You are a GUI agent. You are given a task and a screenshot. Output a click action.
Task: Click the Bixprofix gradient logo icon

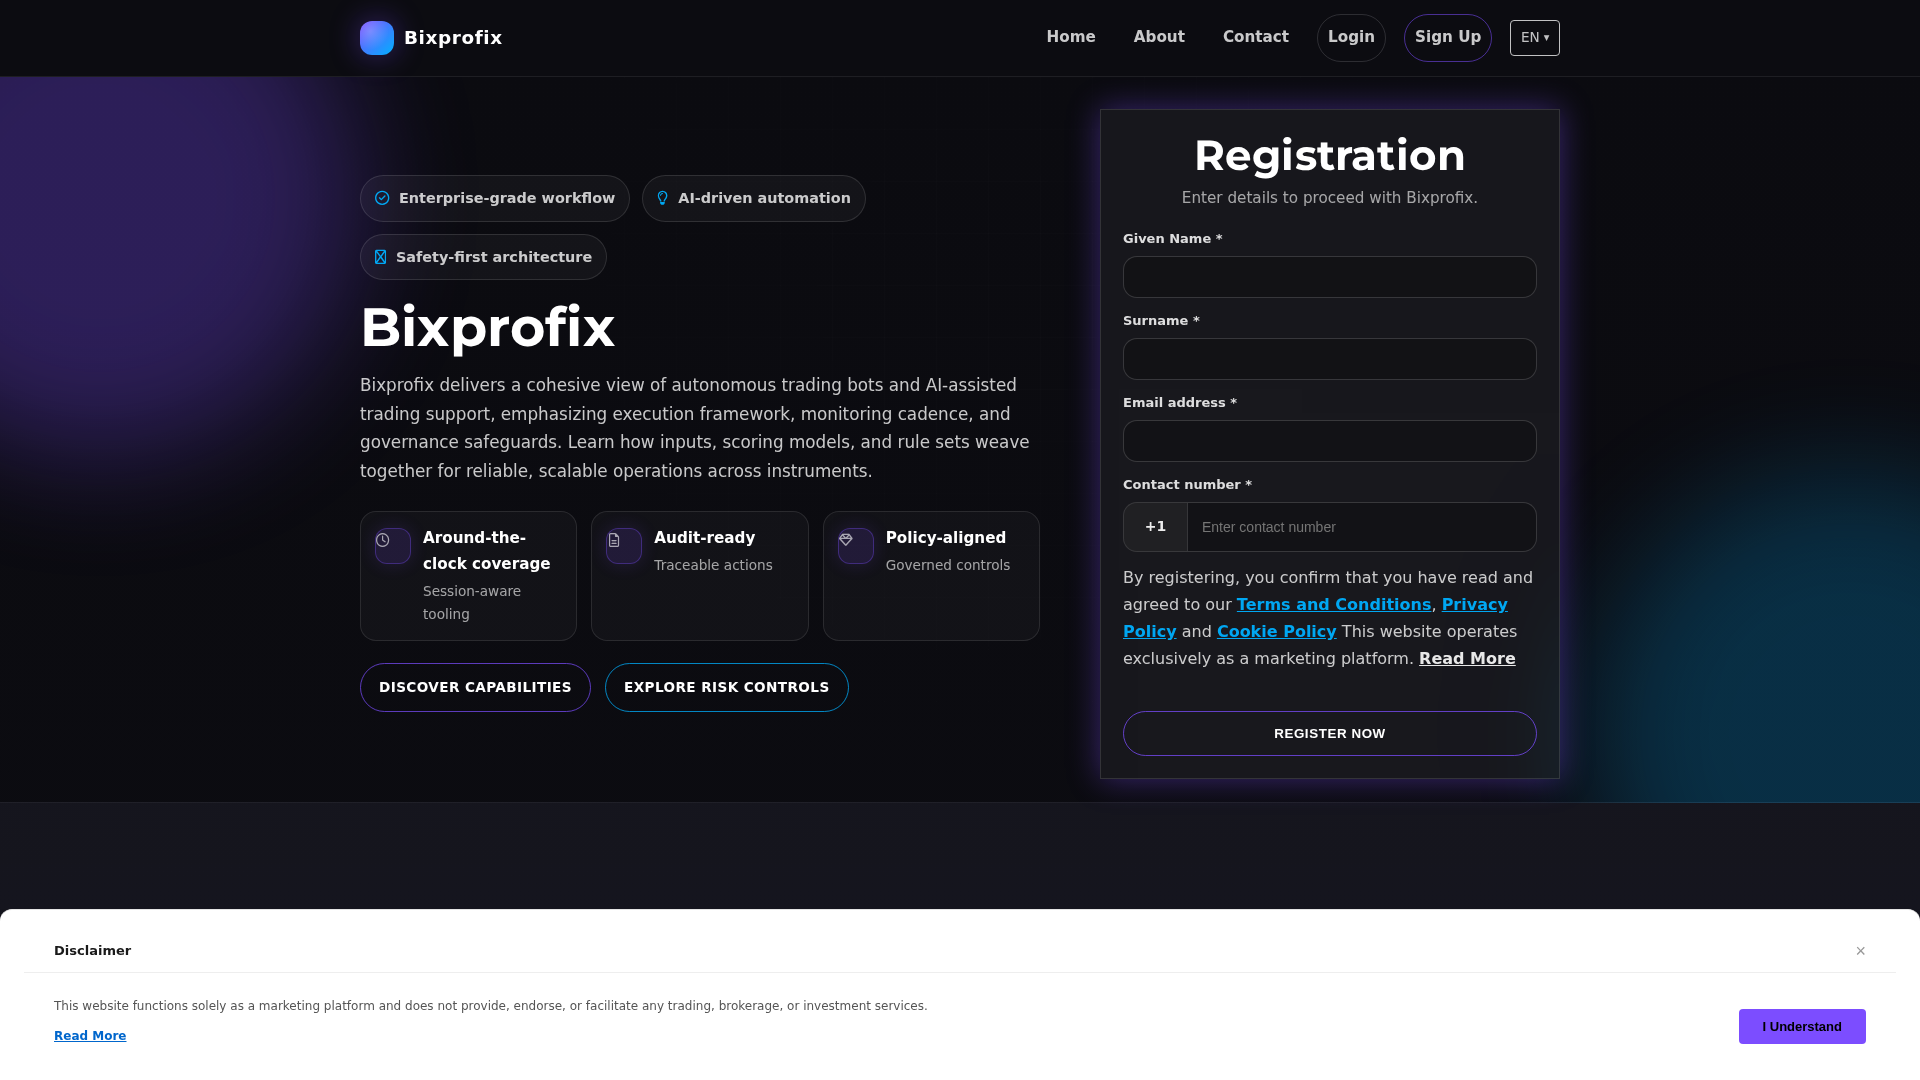(x=377, y=38)
